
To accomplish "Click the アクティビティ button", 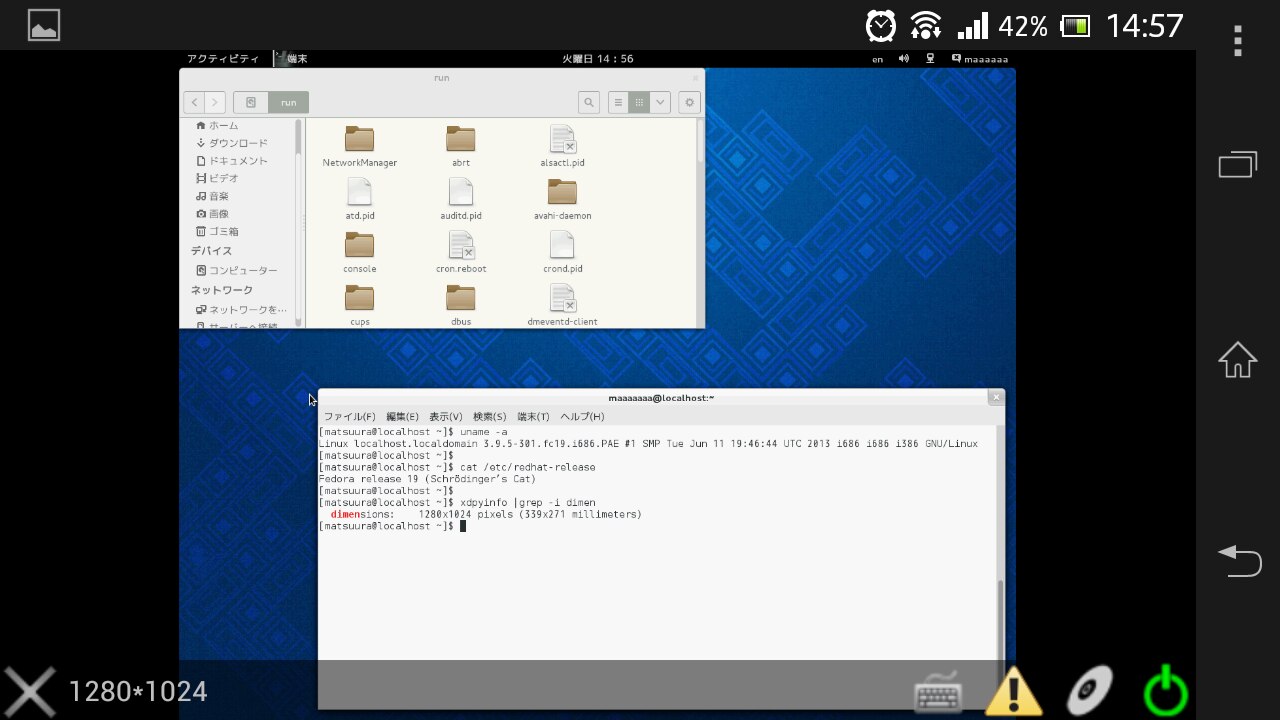I will pos(223,59).
